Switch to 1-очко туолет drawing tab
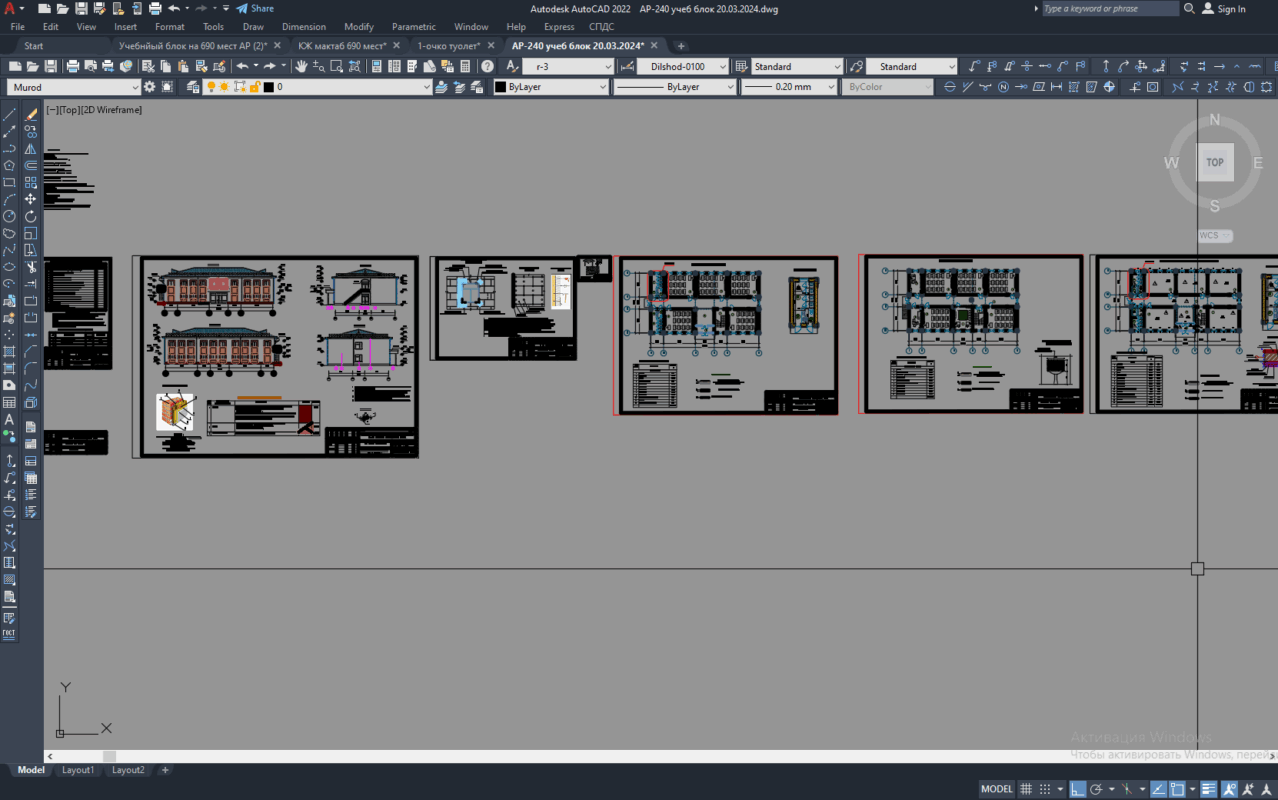 pos(448,46)
